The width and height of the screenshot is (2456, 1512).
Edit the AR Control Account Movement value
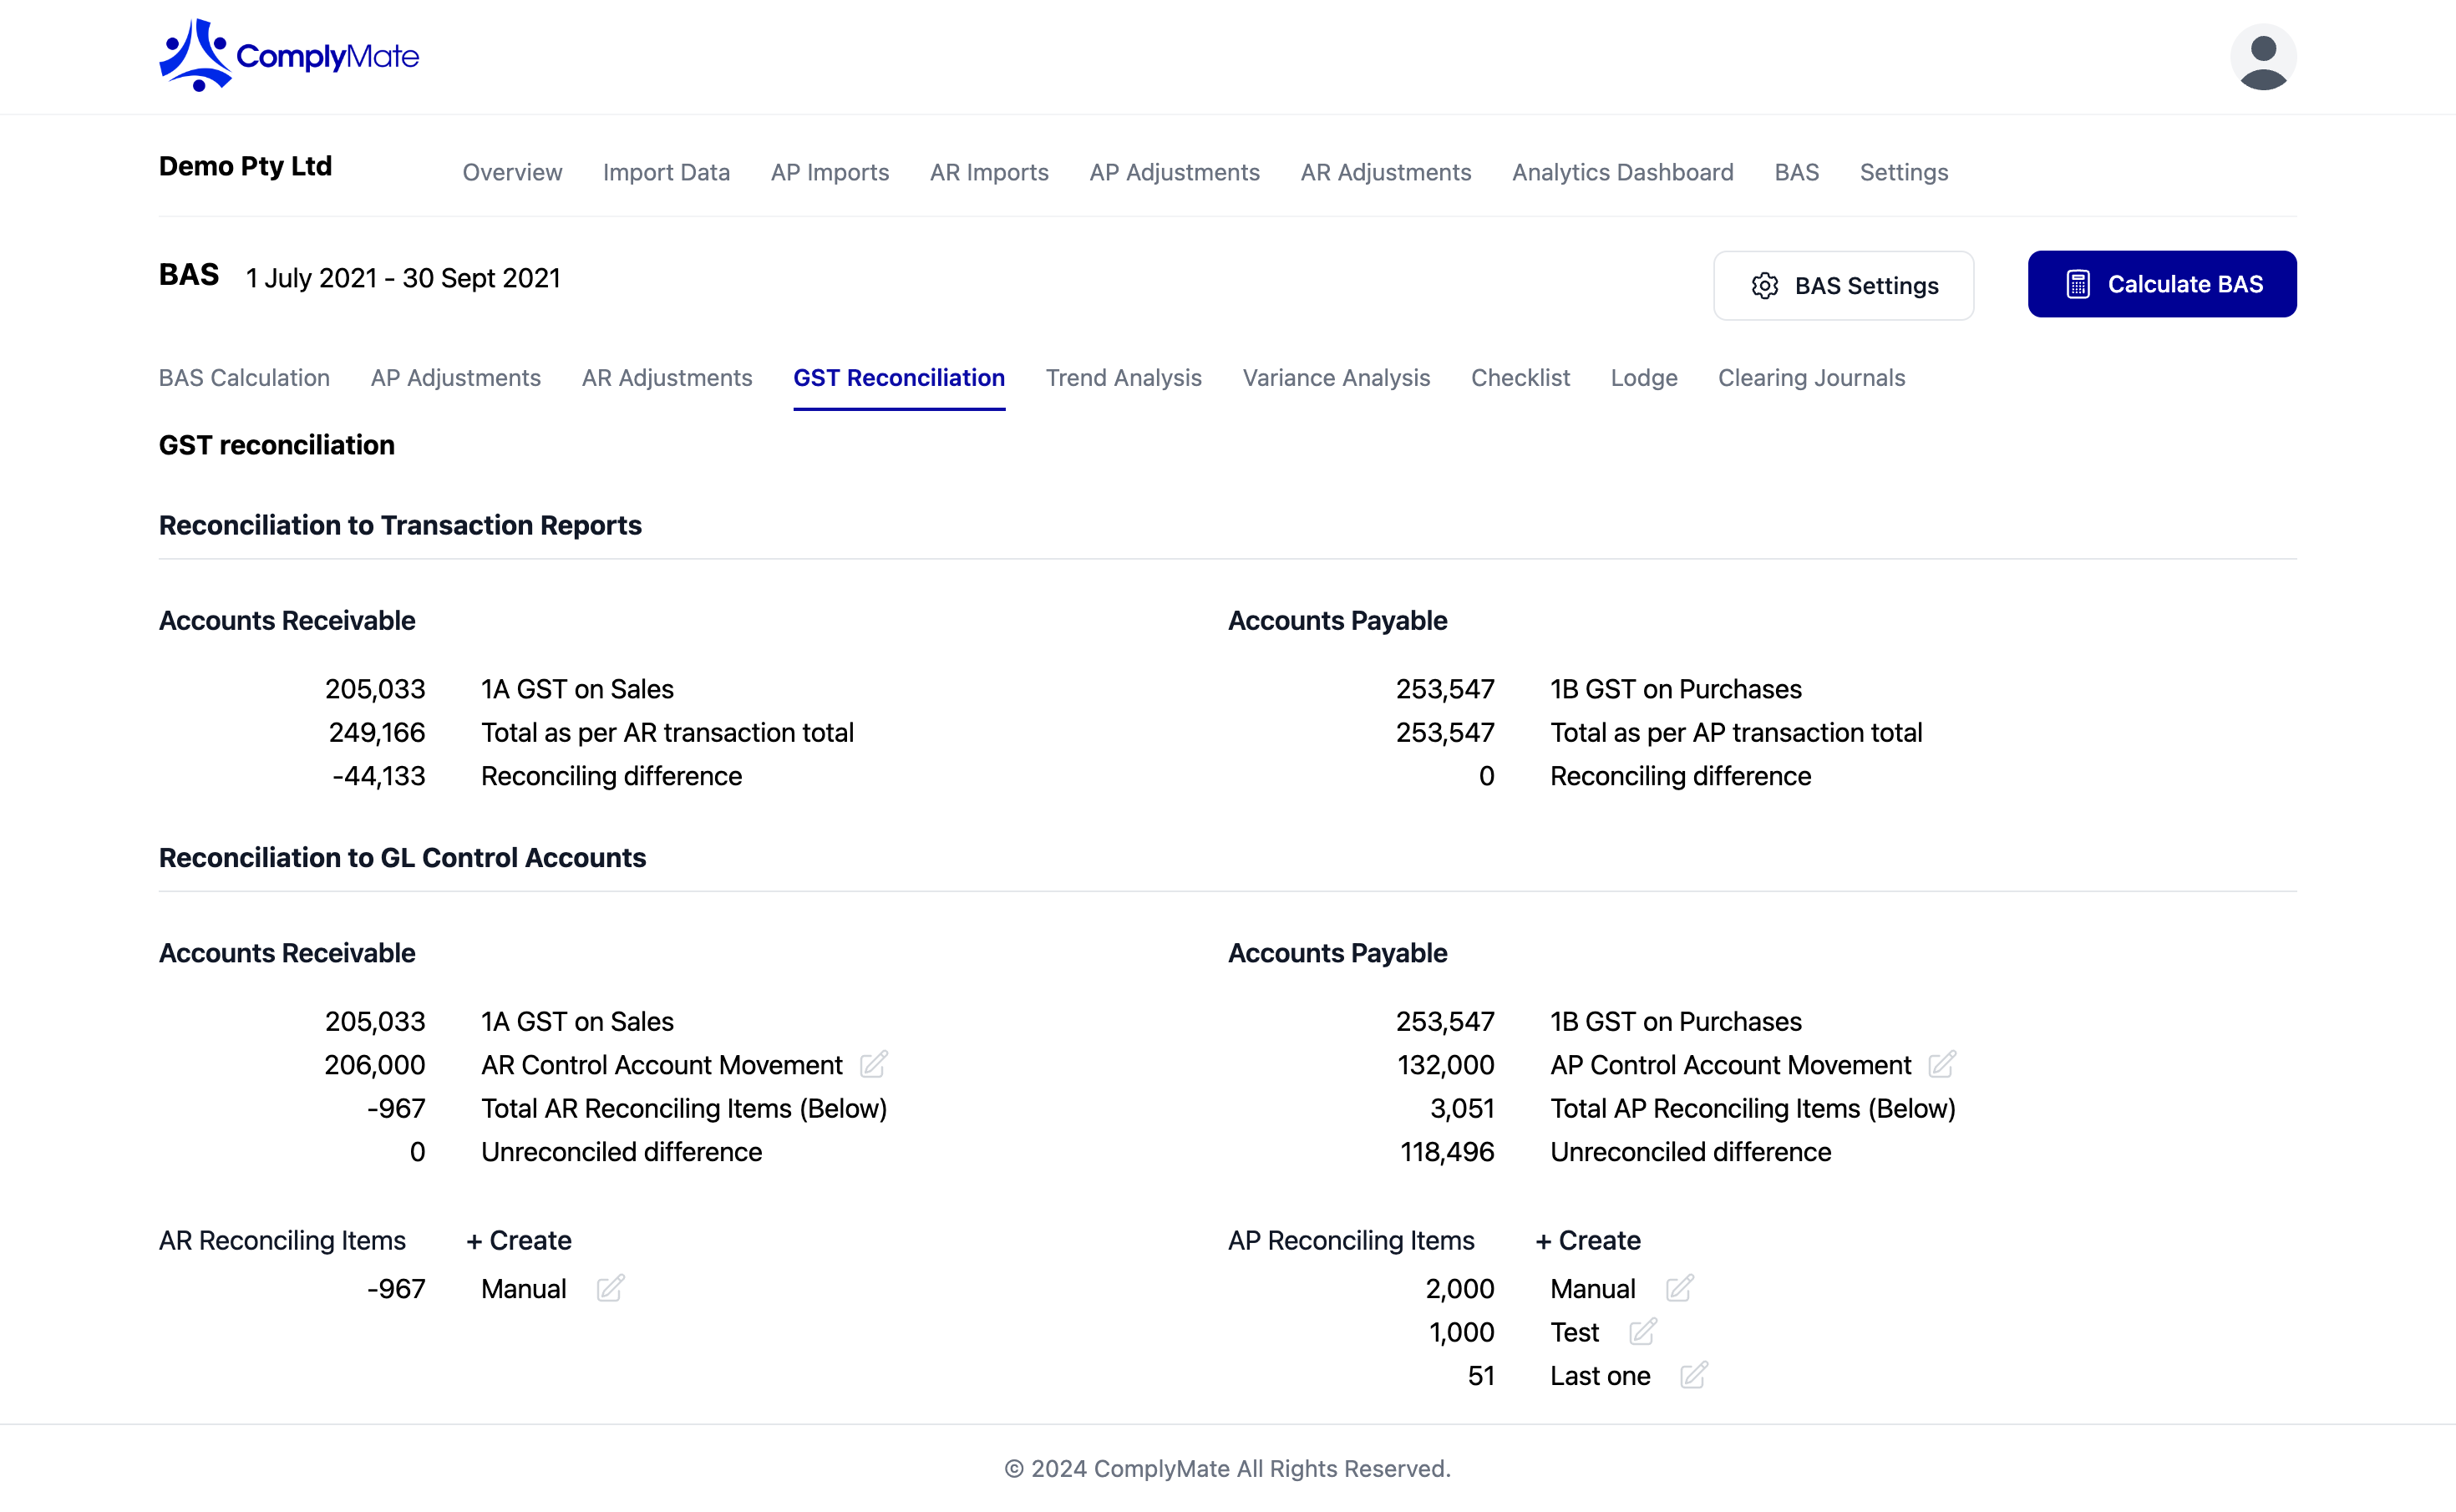tap(875, 1064)
